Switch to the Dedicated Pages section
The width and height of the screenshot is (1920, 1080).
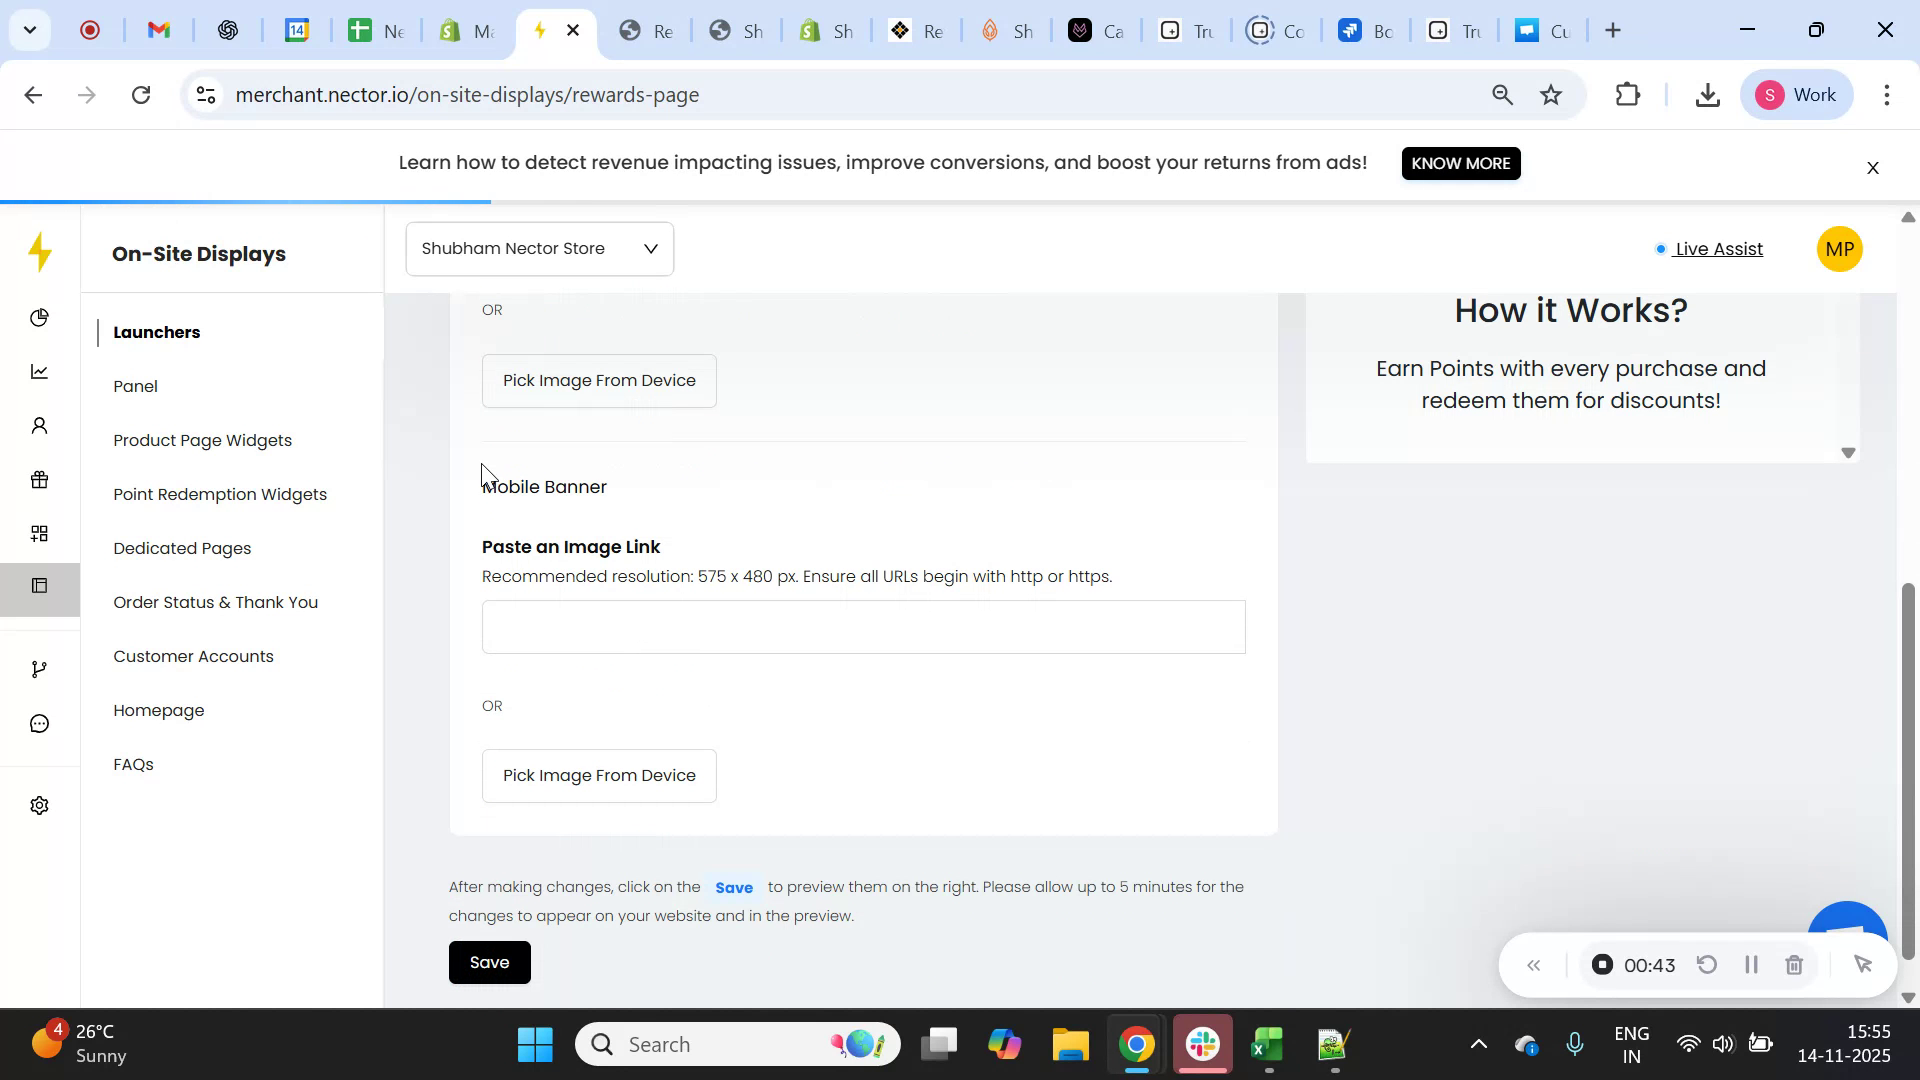pyautogui.click(x=182, y=548)
